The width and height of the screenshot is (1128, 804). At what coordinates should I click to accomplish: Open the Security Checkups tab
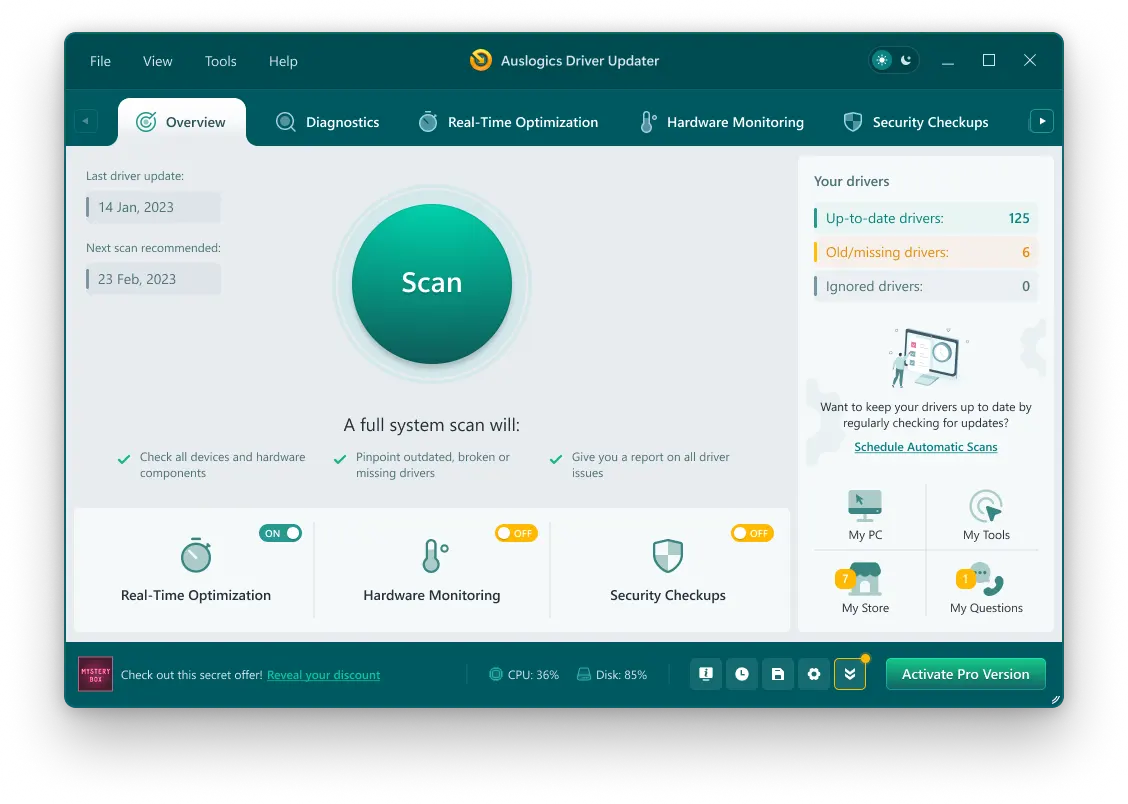(x=916, y=122)
